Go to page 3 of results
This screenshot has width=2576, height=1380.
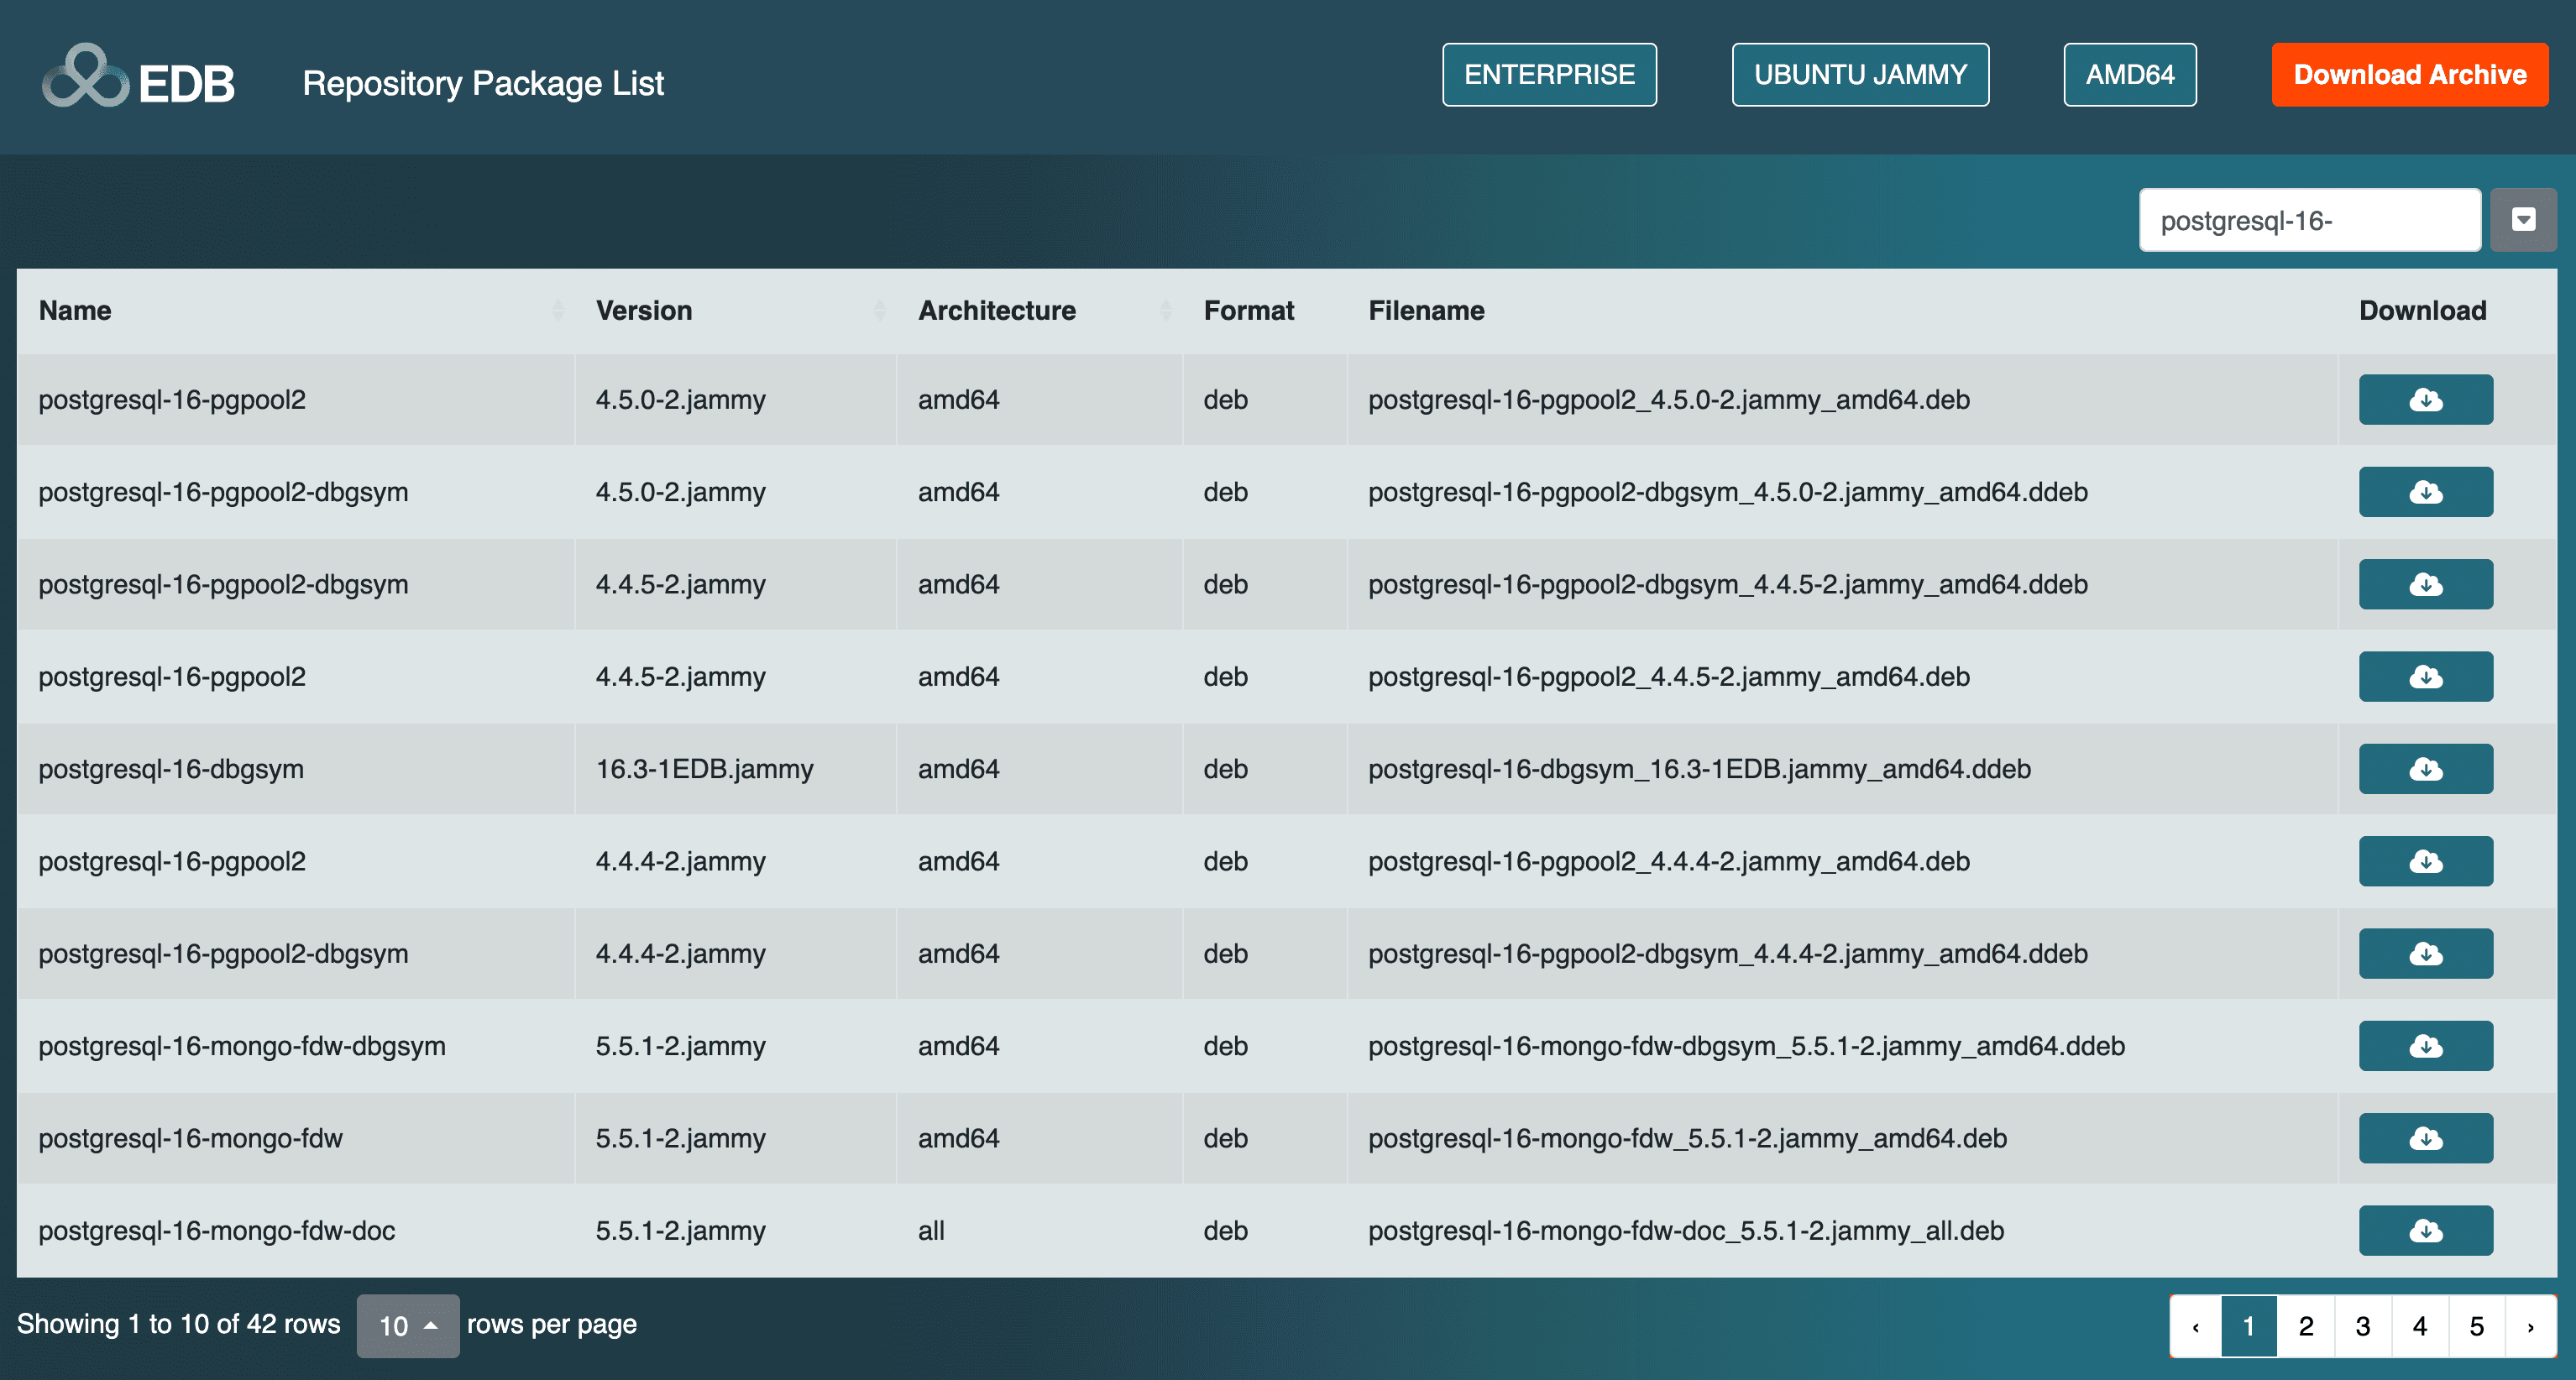coord(2363,1326)
